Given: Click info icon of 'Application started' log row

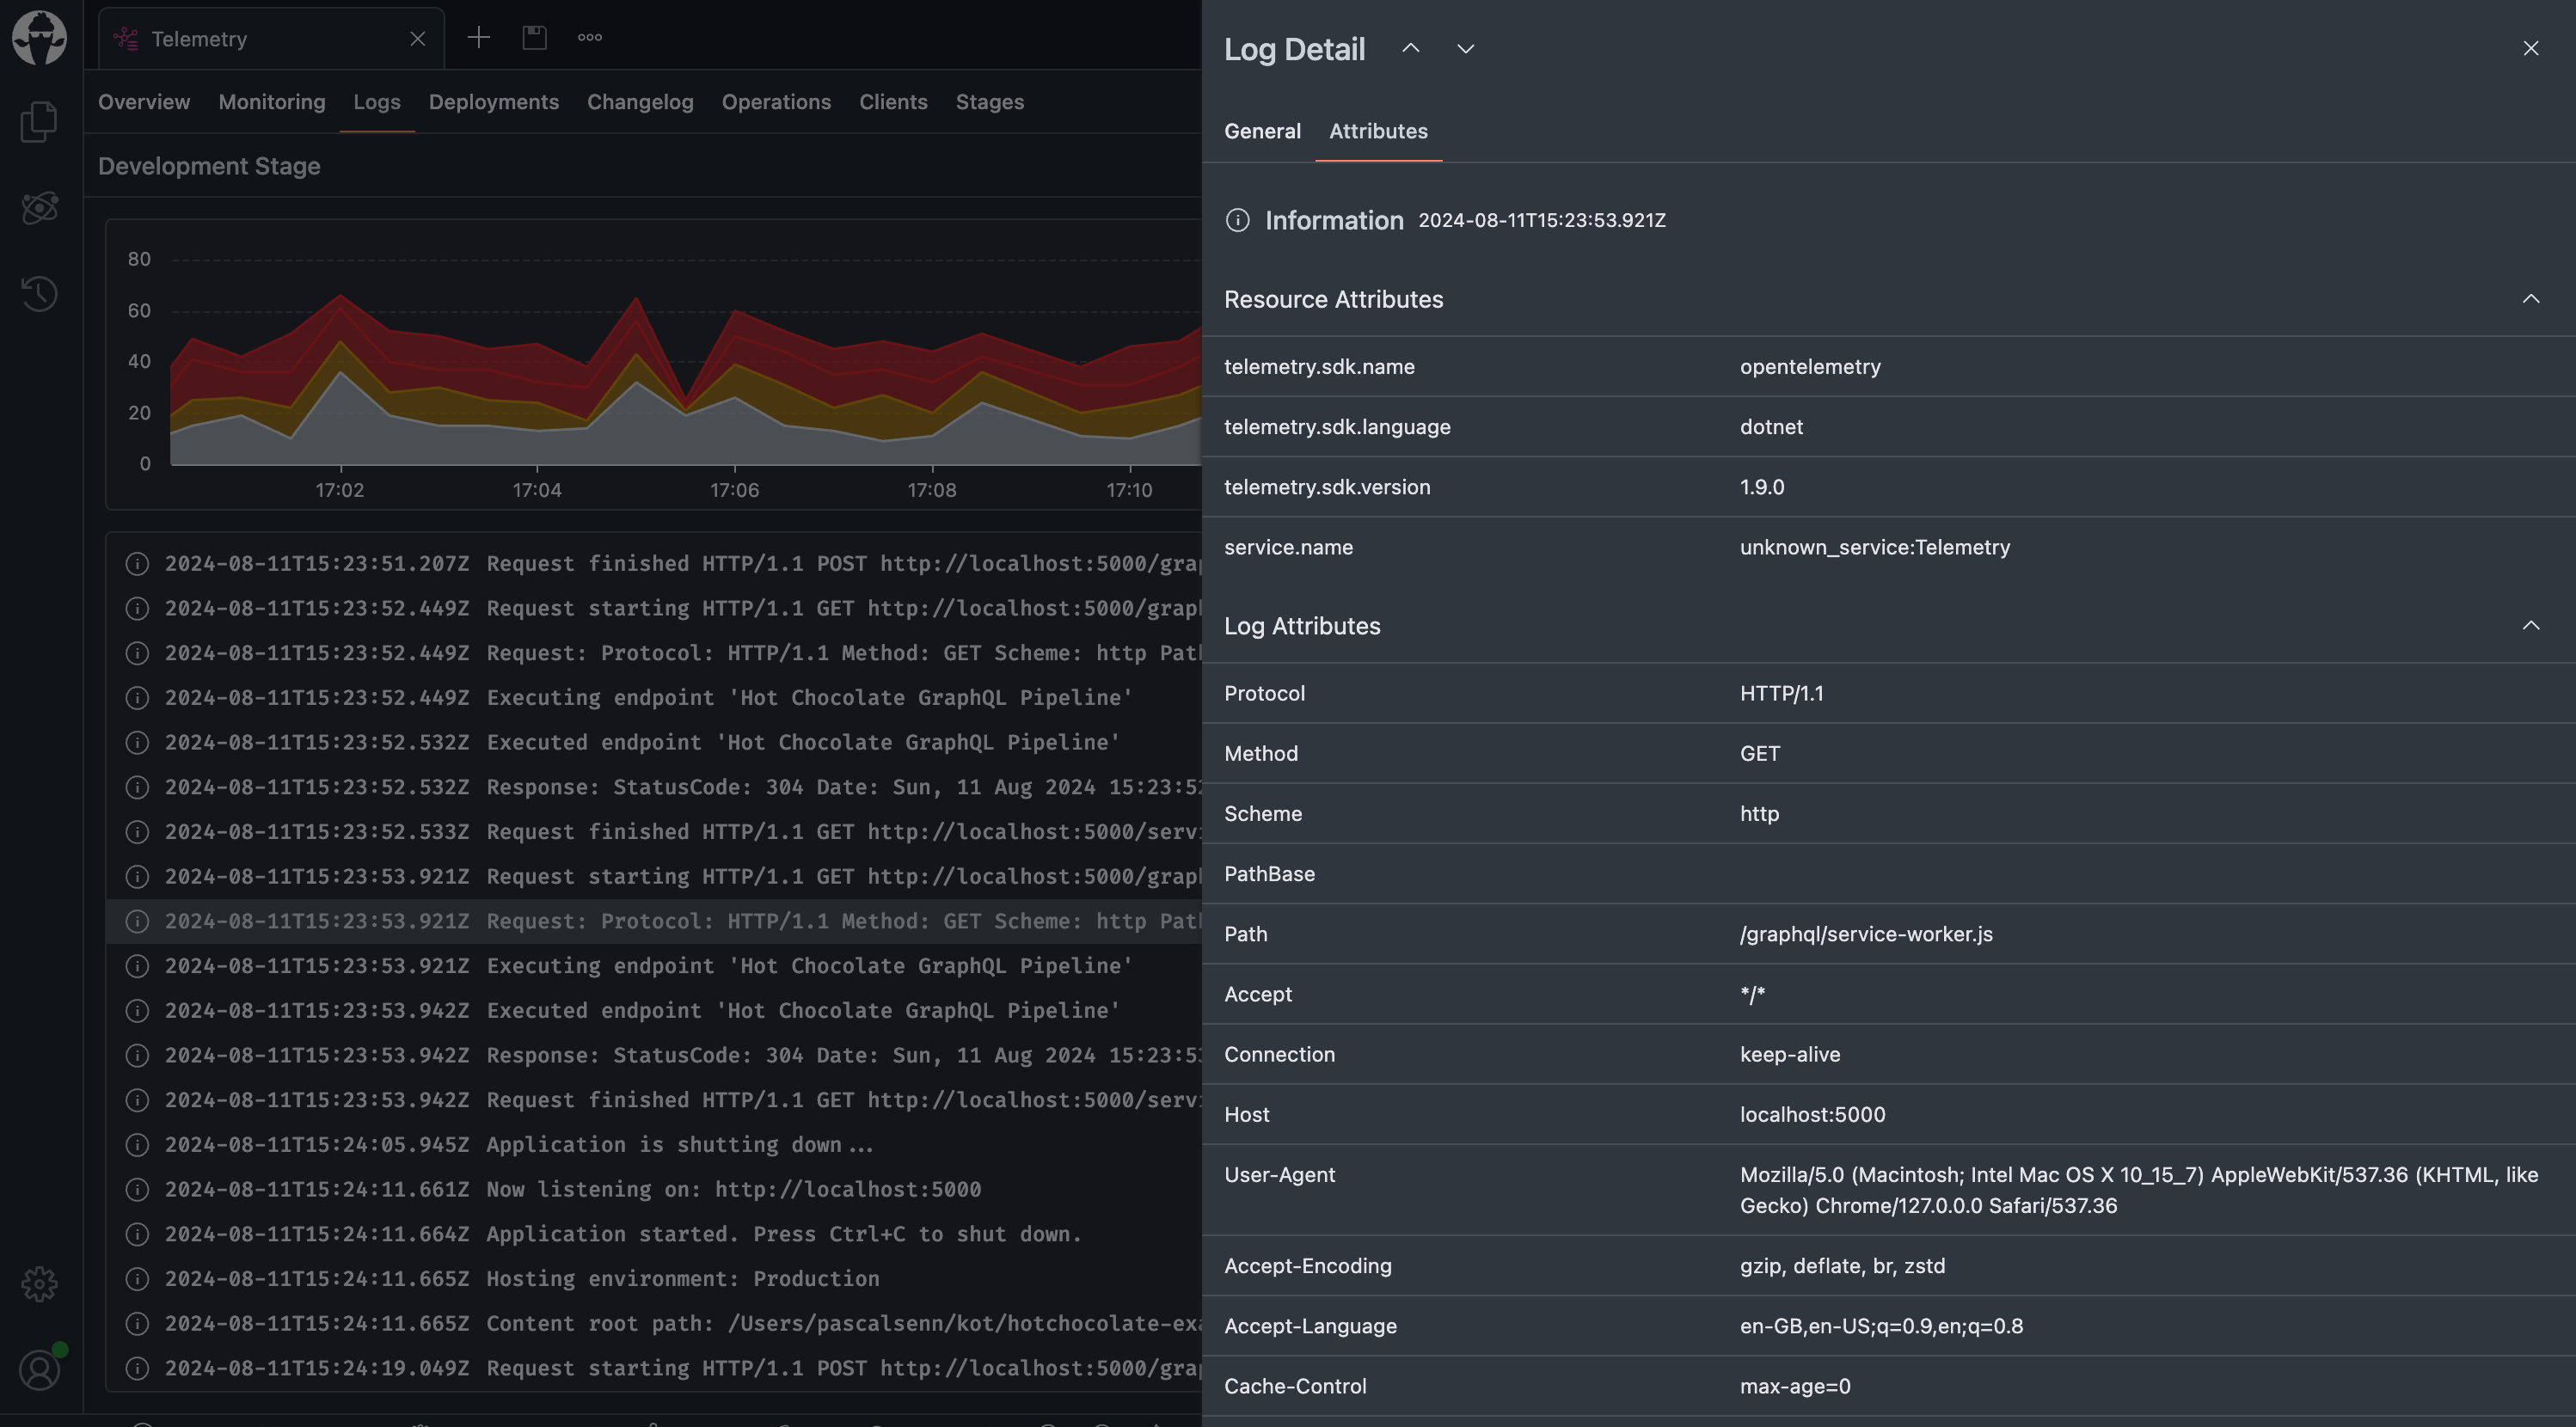Looking at the screenshot, I should [x=137, y=1234].
